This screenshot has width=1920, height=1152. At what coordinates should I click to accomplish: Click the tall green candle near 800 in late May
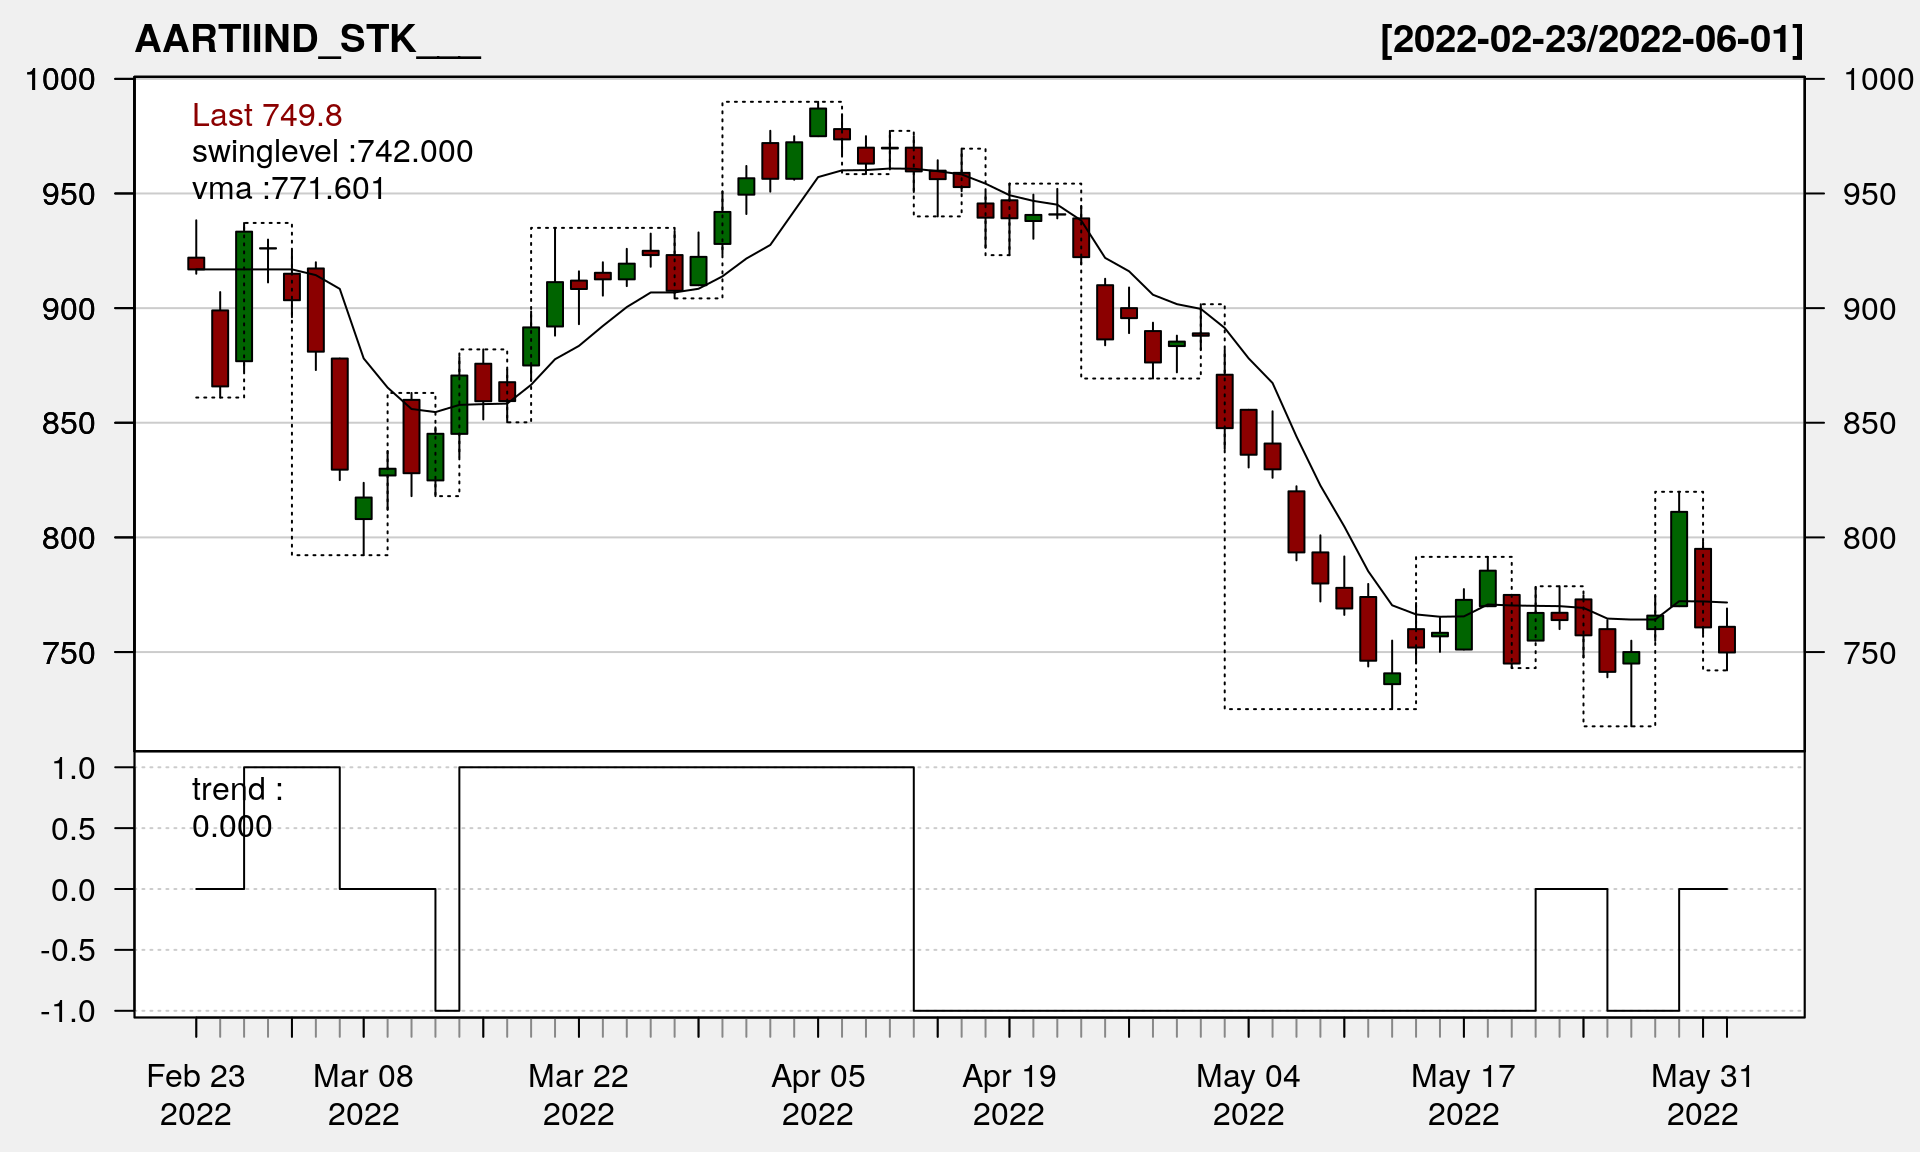click(x=1679, y=558)
